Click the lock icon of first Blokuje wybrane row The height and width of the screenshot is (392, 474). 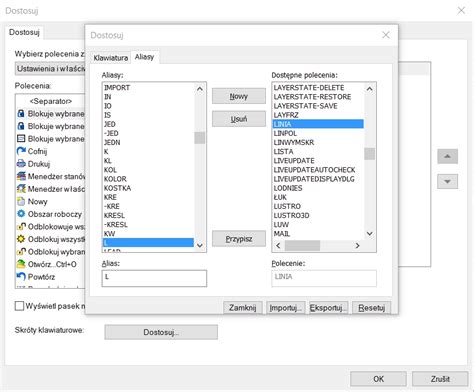point(21,114)
